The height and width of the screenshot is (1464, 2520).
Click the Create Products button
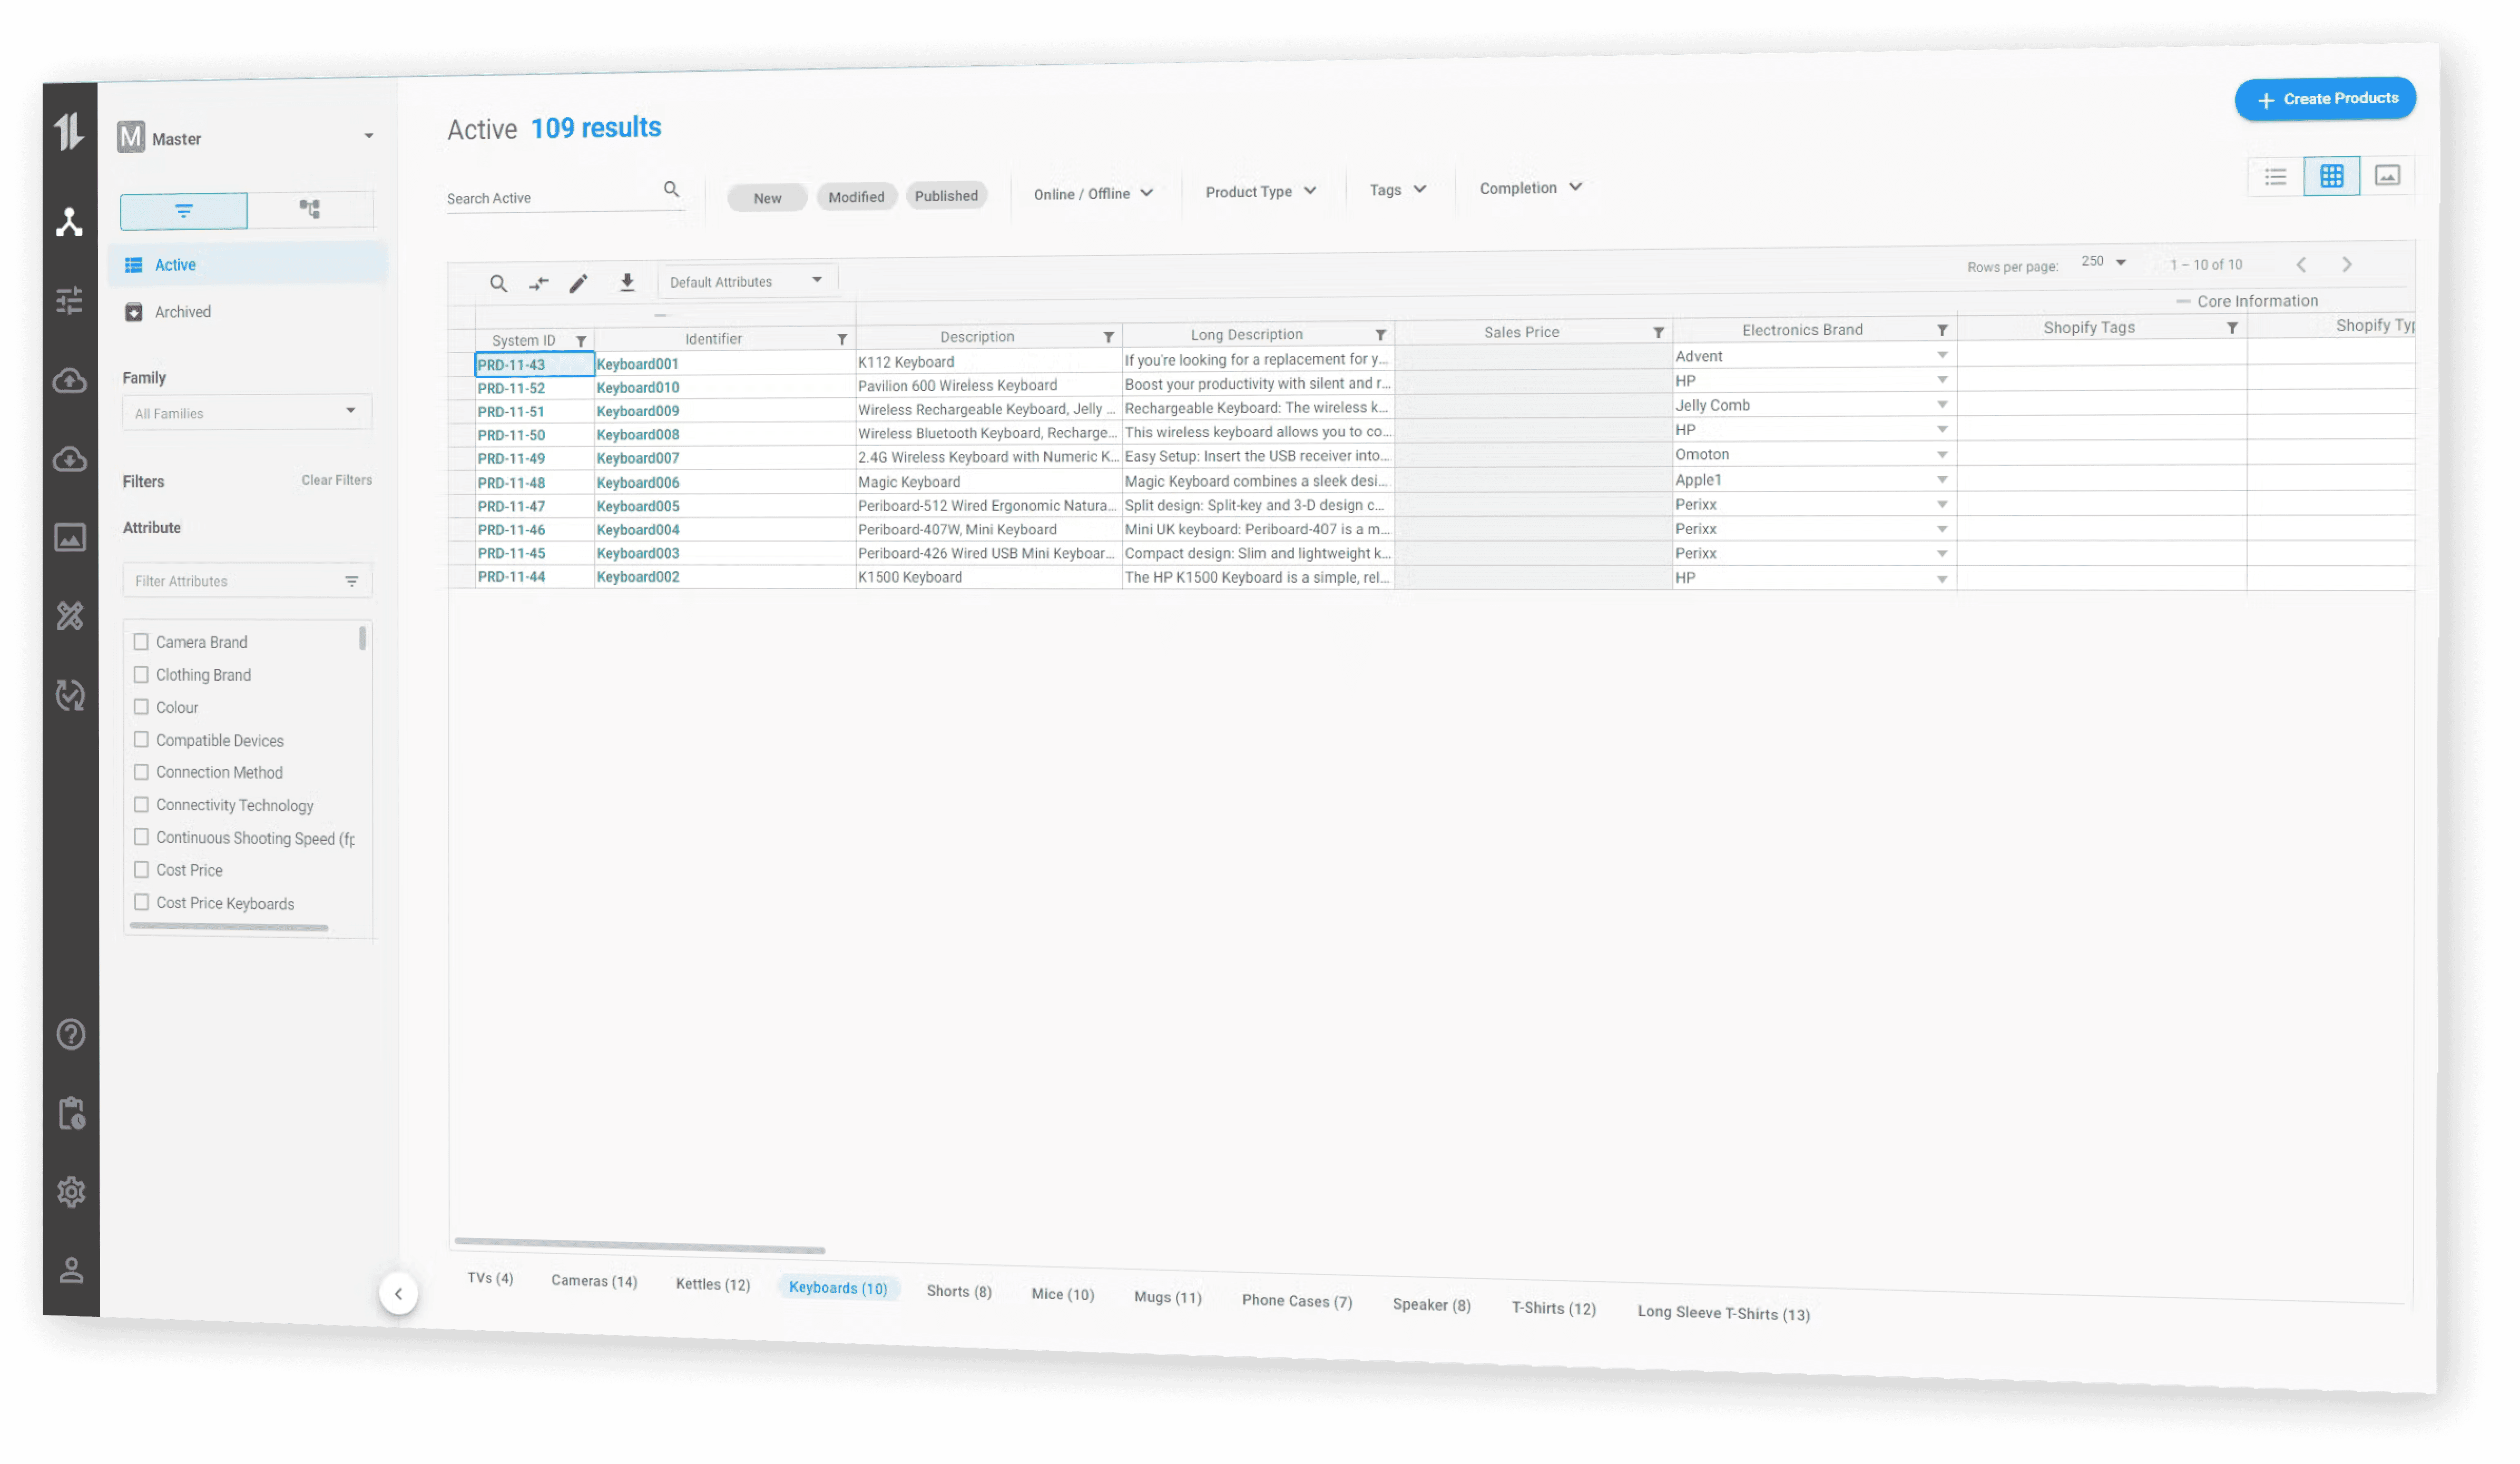[x=2325, y=98]
